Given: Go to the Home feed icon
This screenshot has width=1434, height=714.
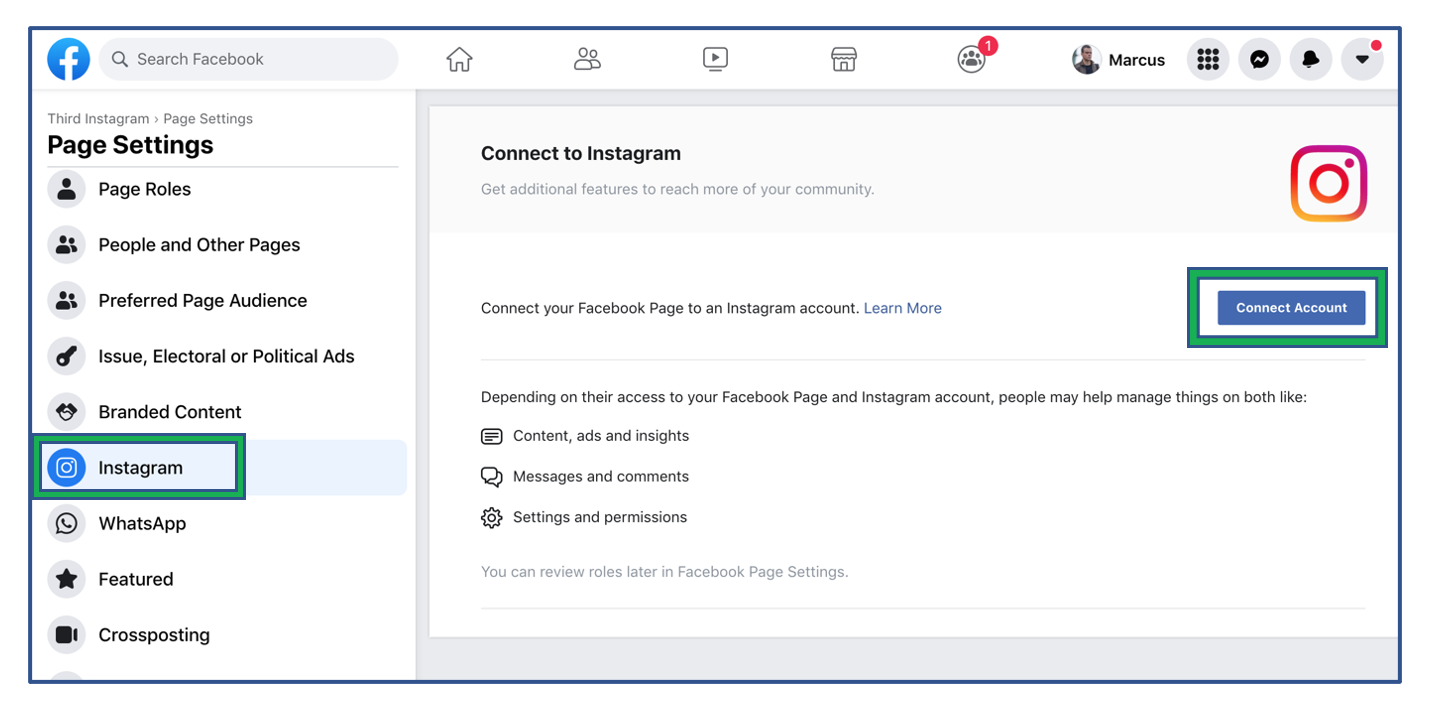Looking at the screenshot, I should coord(459,59).
